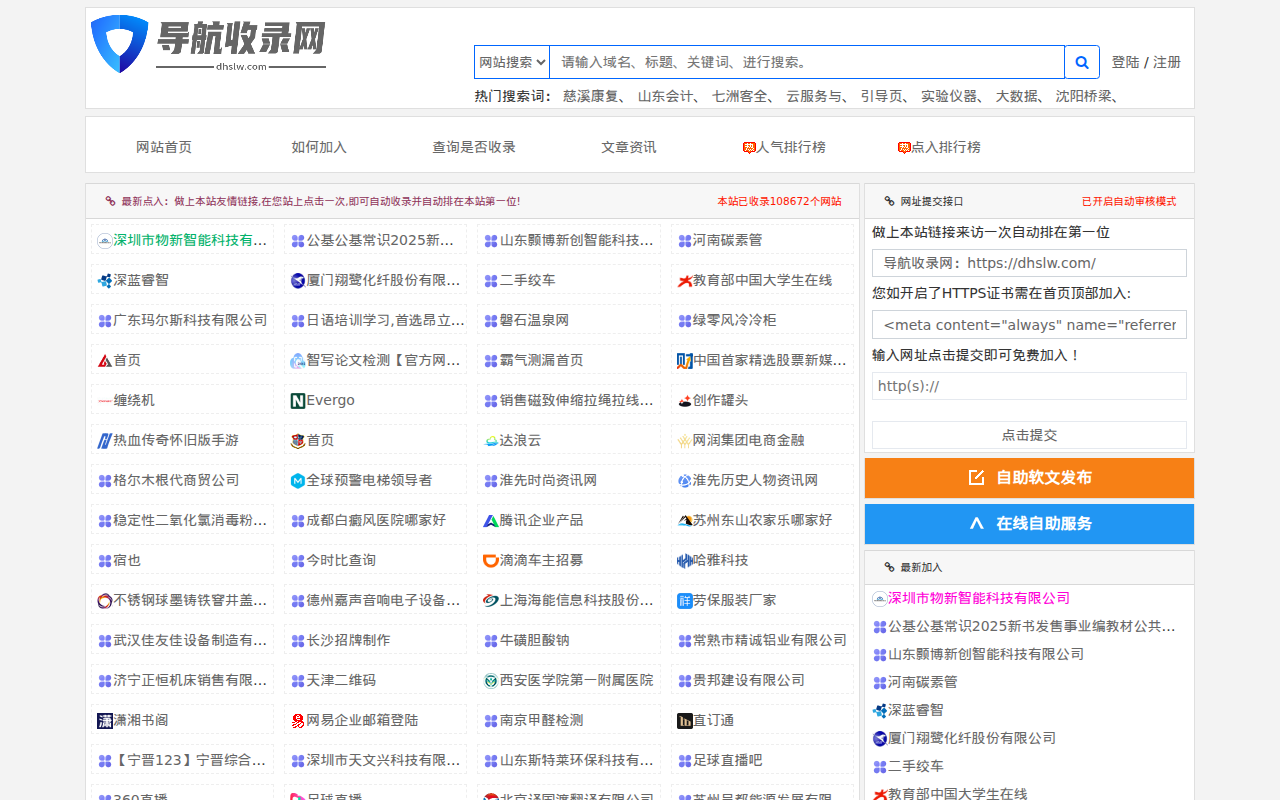Click favicon beside 热血传奇怀旧版手游

click(x=105, y=441)
